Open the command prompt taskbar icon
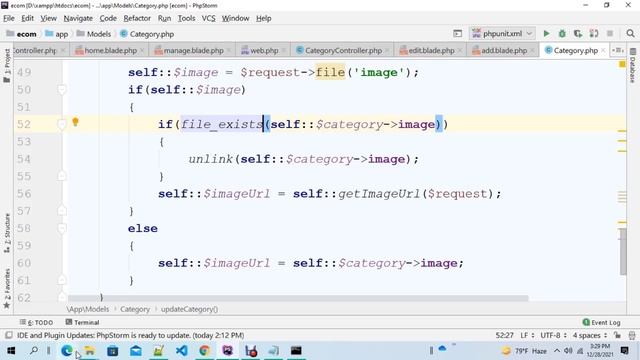 pyautogui.click(x=296, y=351)
